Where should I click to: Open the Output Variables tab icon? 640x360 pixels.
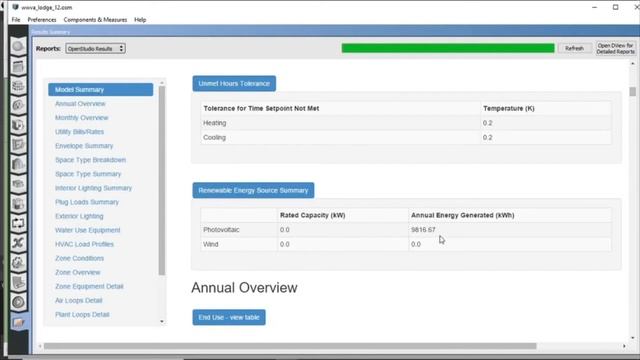click(18, 242)
